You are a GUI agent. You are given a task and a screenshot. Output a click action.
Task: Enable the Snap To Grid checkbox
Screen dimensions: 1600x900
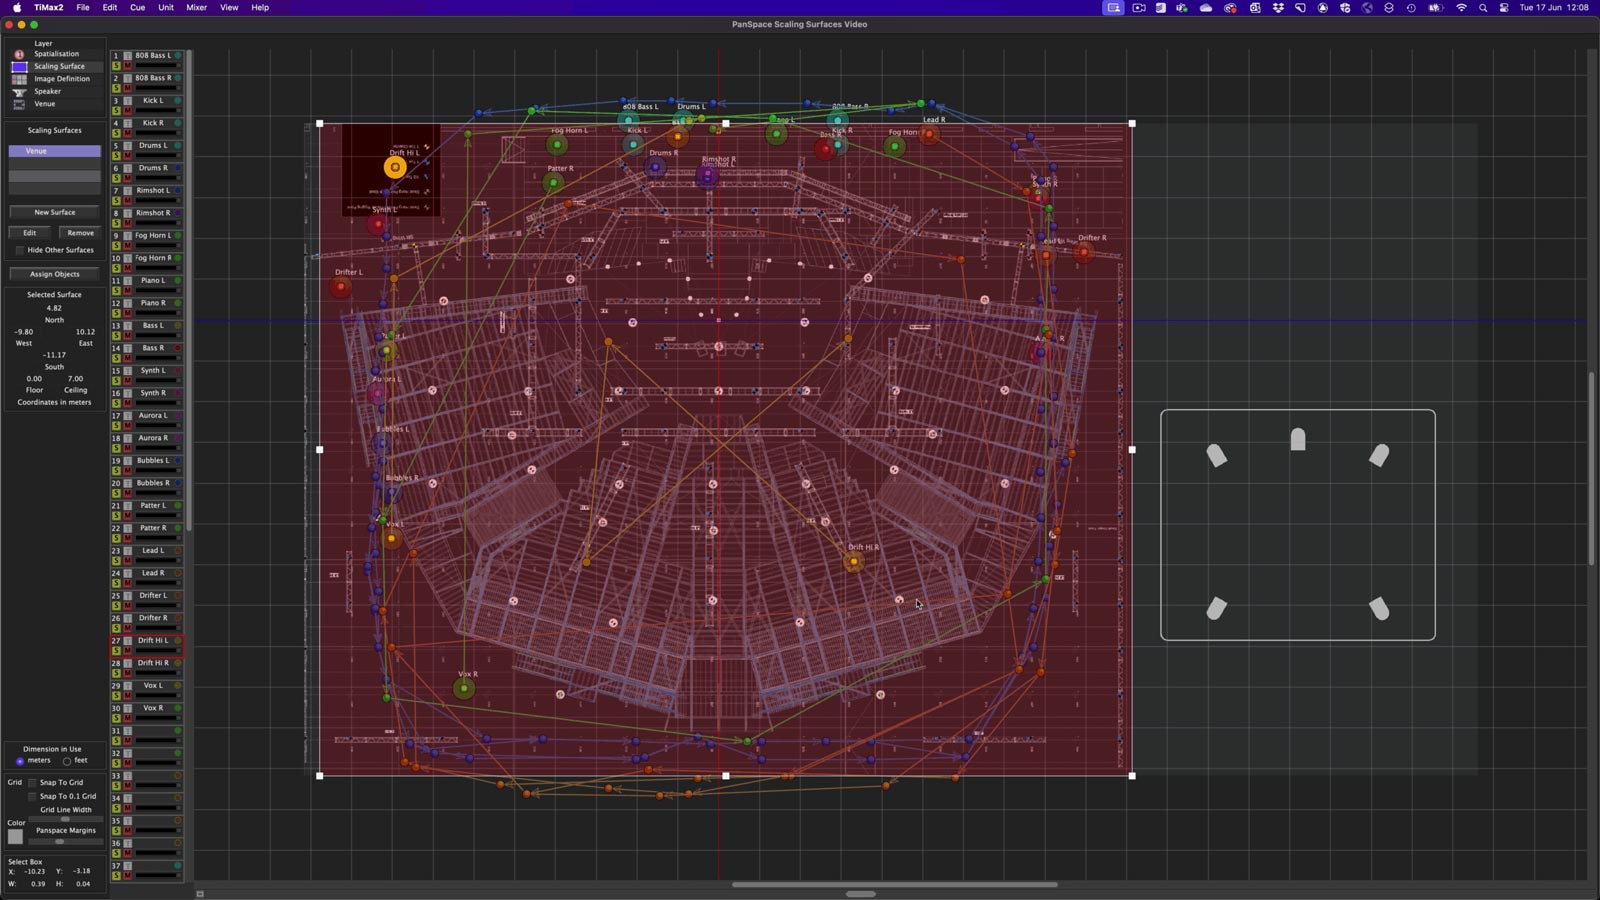click(x=32, y=783)
